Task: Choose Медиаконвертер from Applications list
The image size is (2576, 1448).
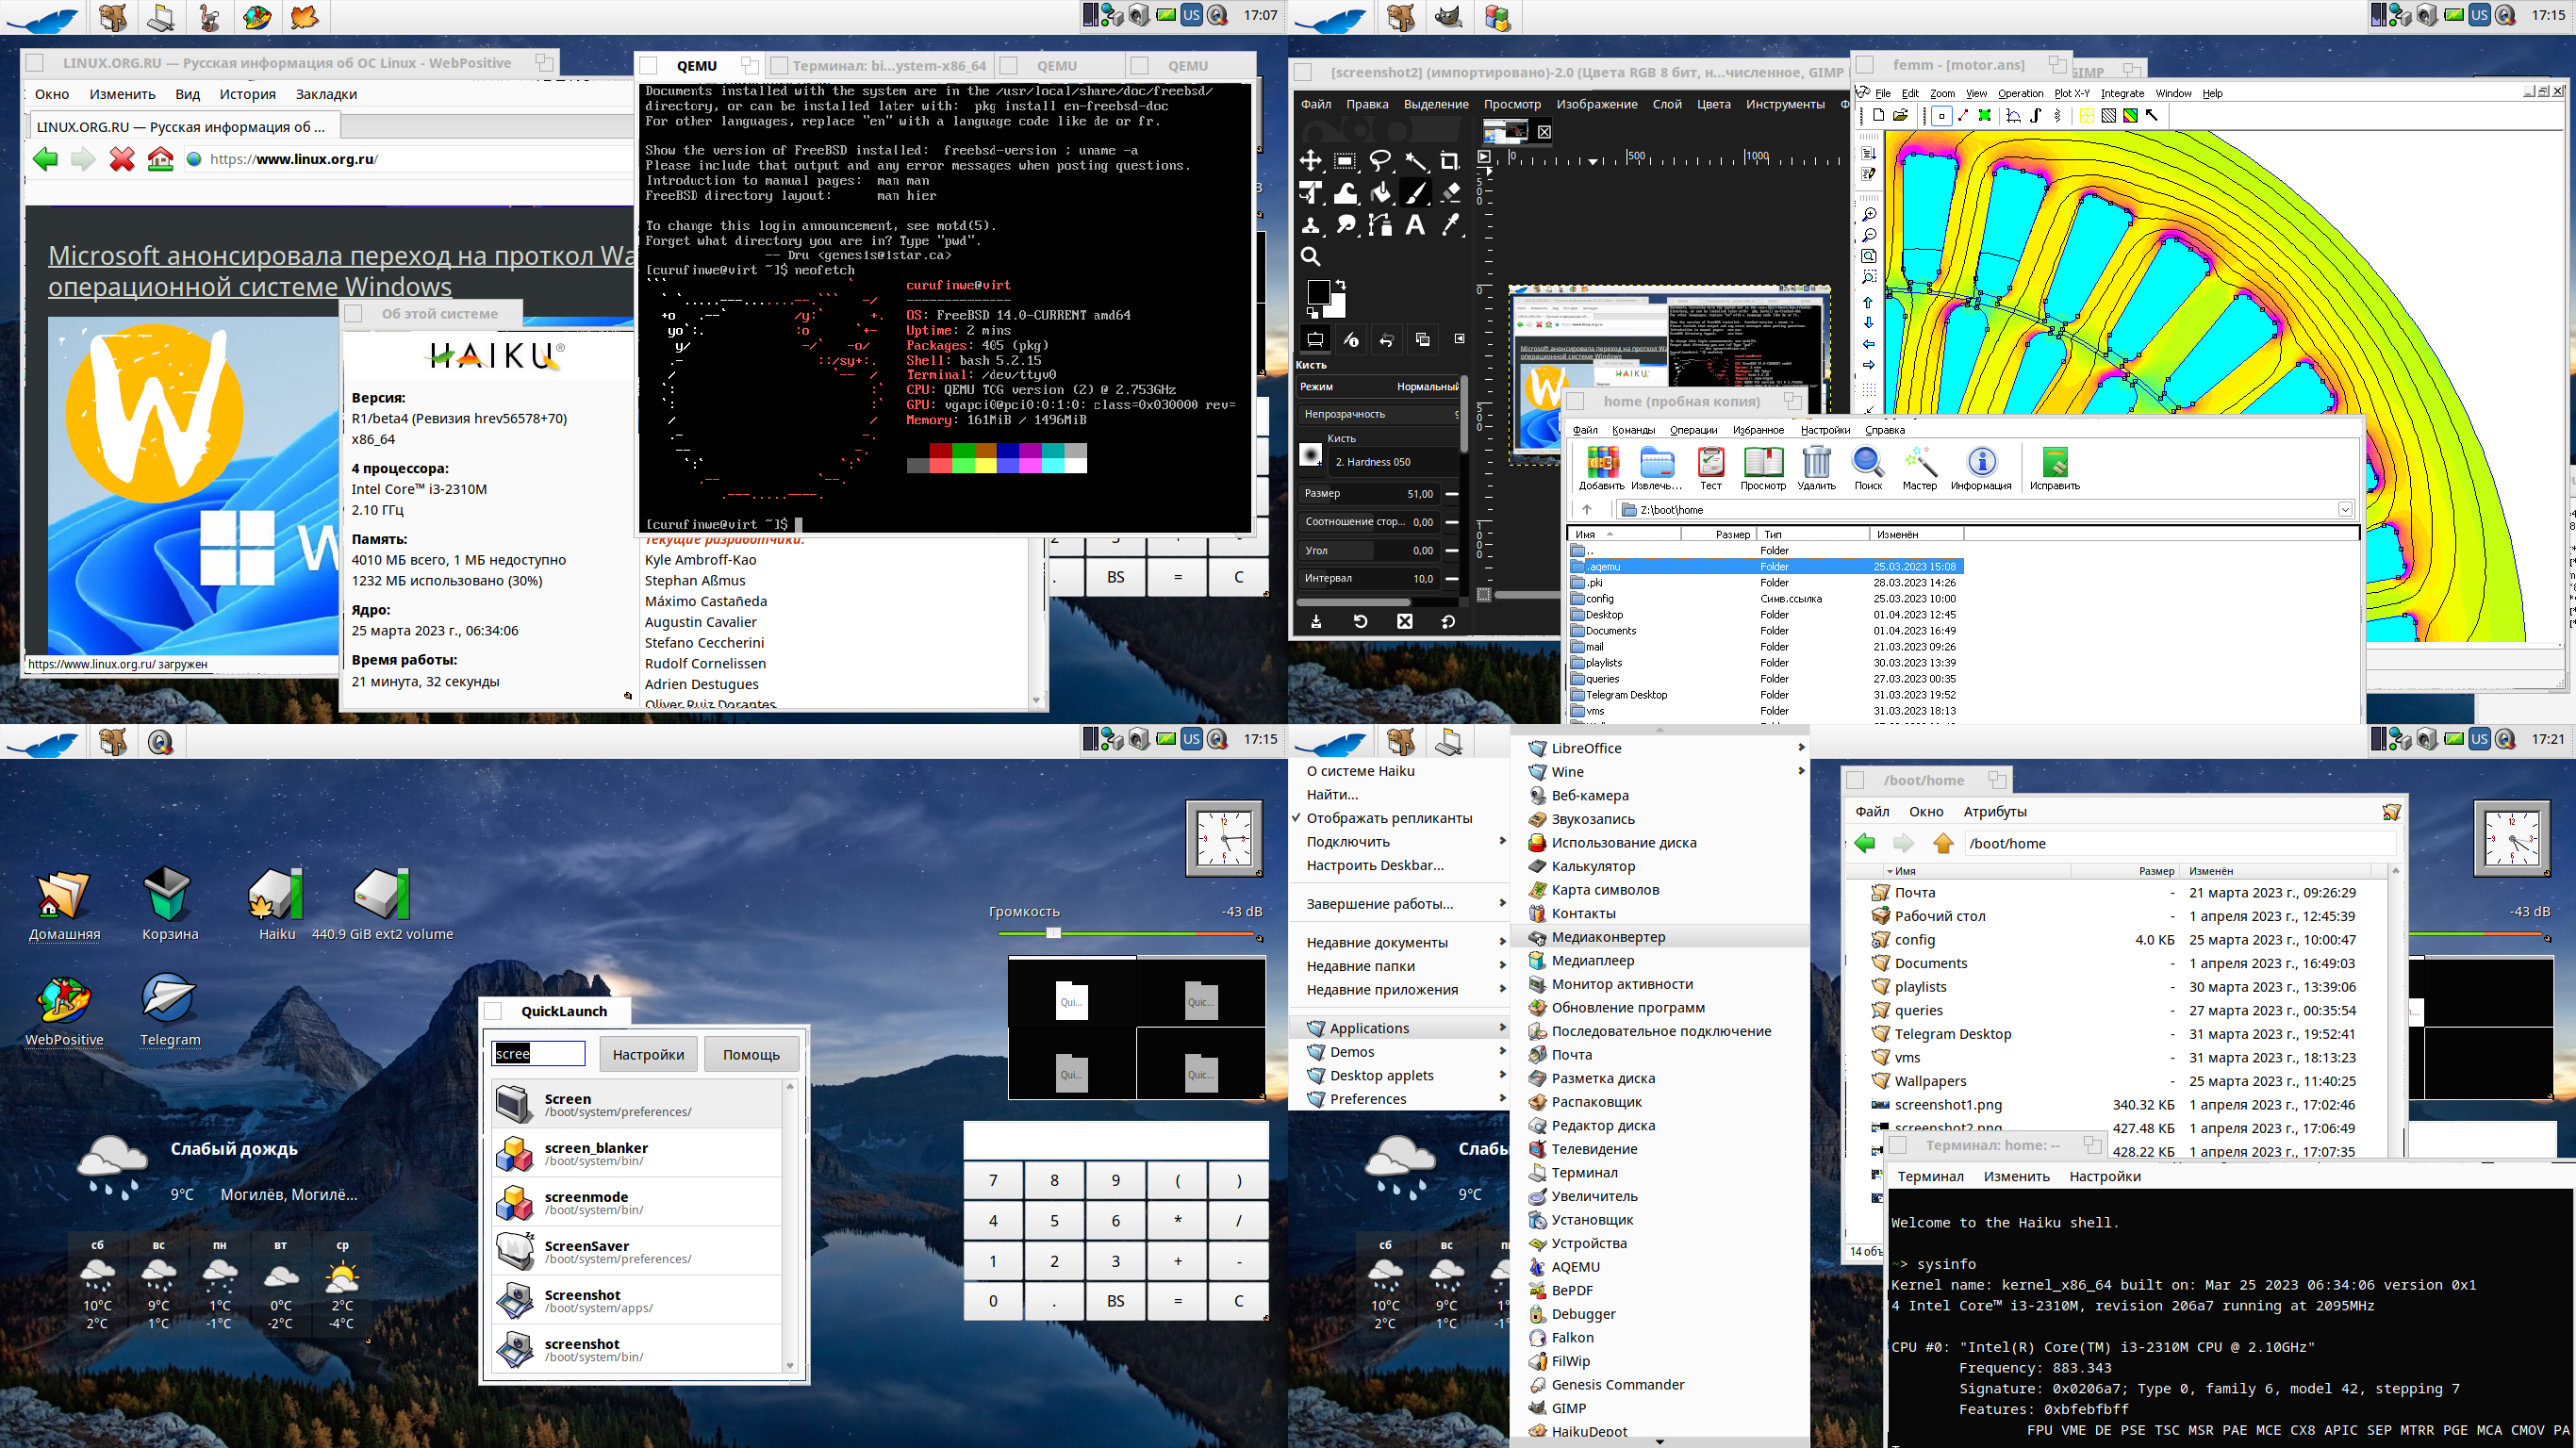Action: [x=1661, y=937]
